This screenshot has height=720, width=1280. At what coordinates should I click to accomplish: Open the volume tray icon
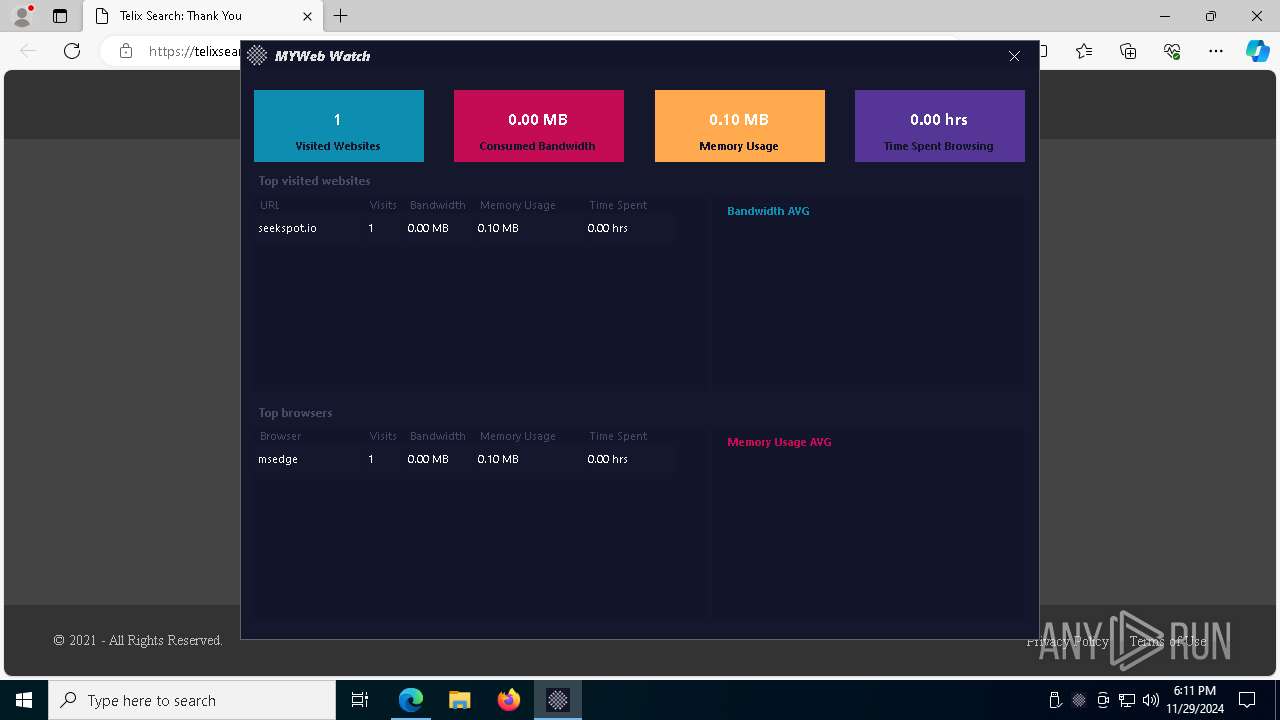point(1151,700)
